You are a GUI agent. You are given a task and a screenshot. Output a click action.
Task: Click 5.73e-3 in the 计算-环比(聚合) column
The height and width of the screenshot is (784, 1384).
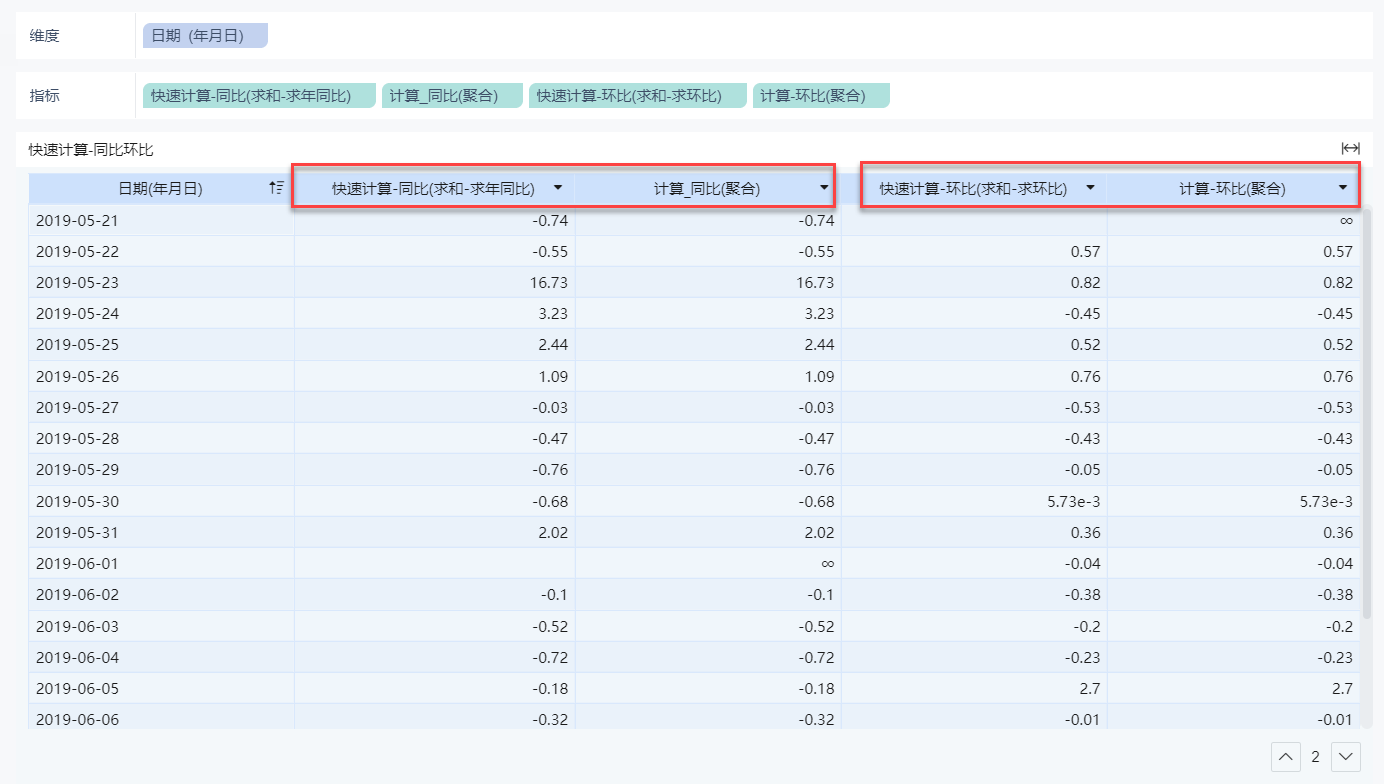pyautogui.click(x=1326, y=501)
